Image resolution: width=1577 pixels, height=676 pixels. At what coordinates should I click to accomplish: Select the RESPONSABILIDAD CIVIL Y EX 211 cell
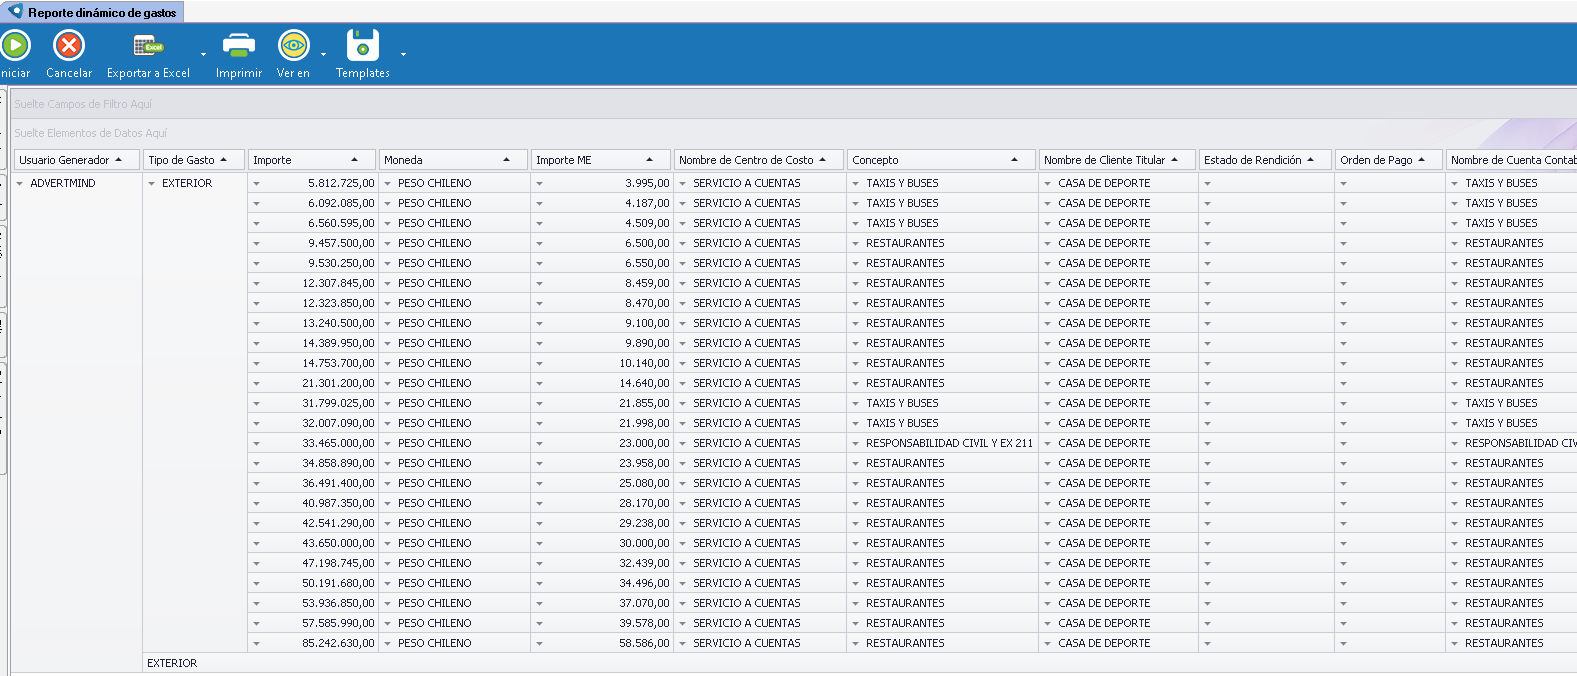(x=948, y=443)
